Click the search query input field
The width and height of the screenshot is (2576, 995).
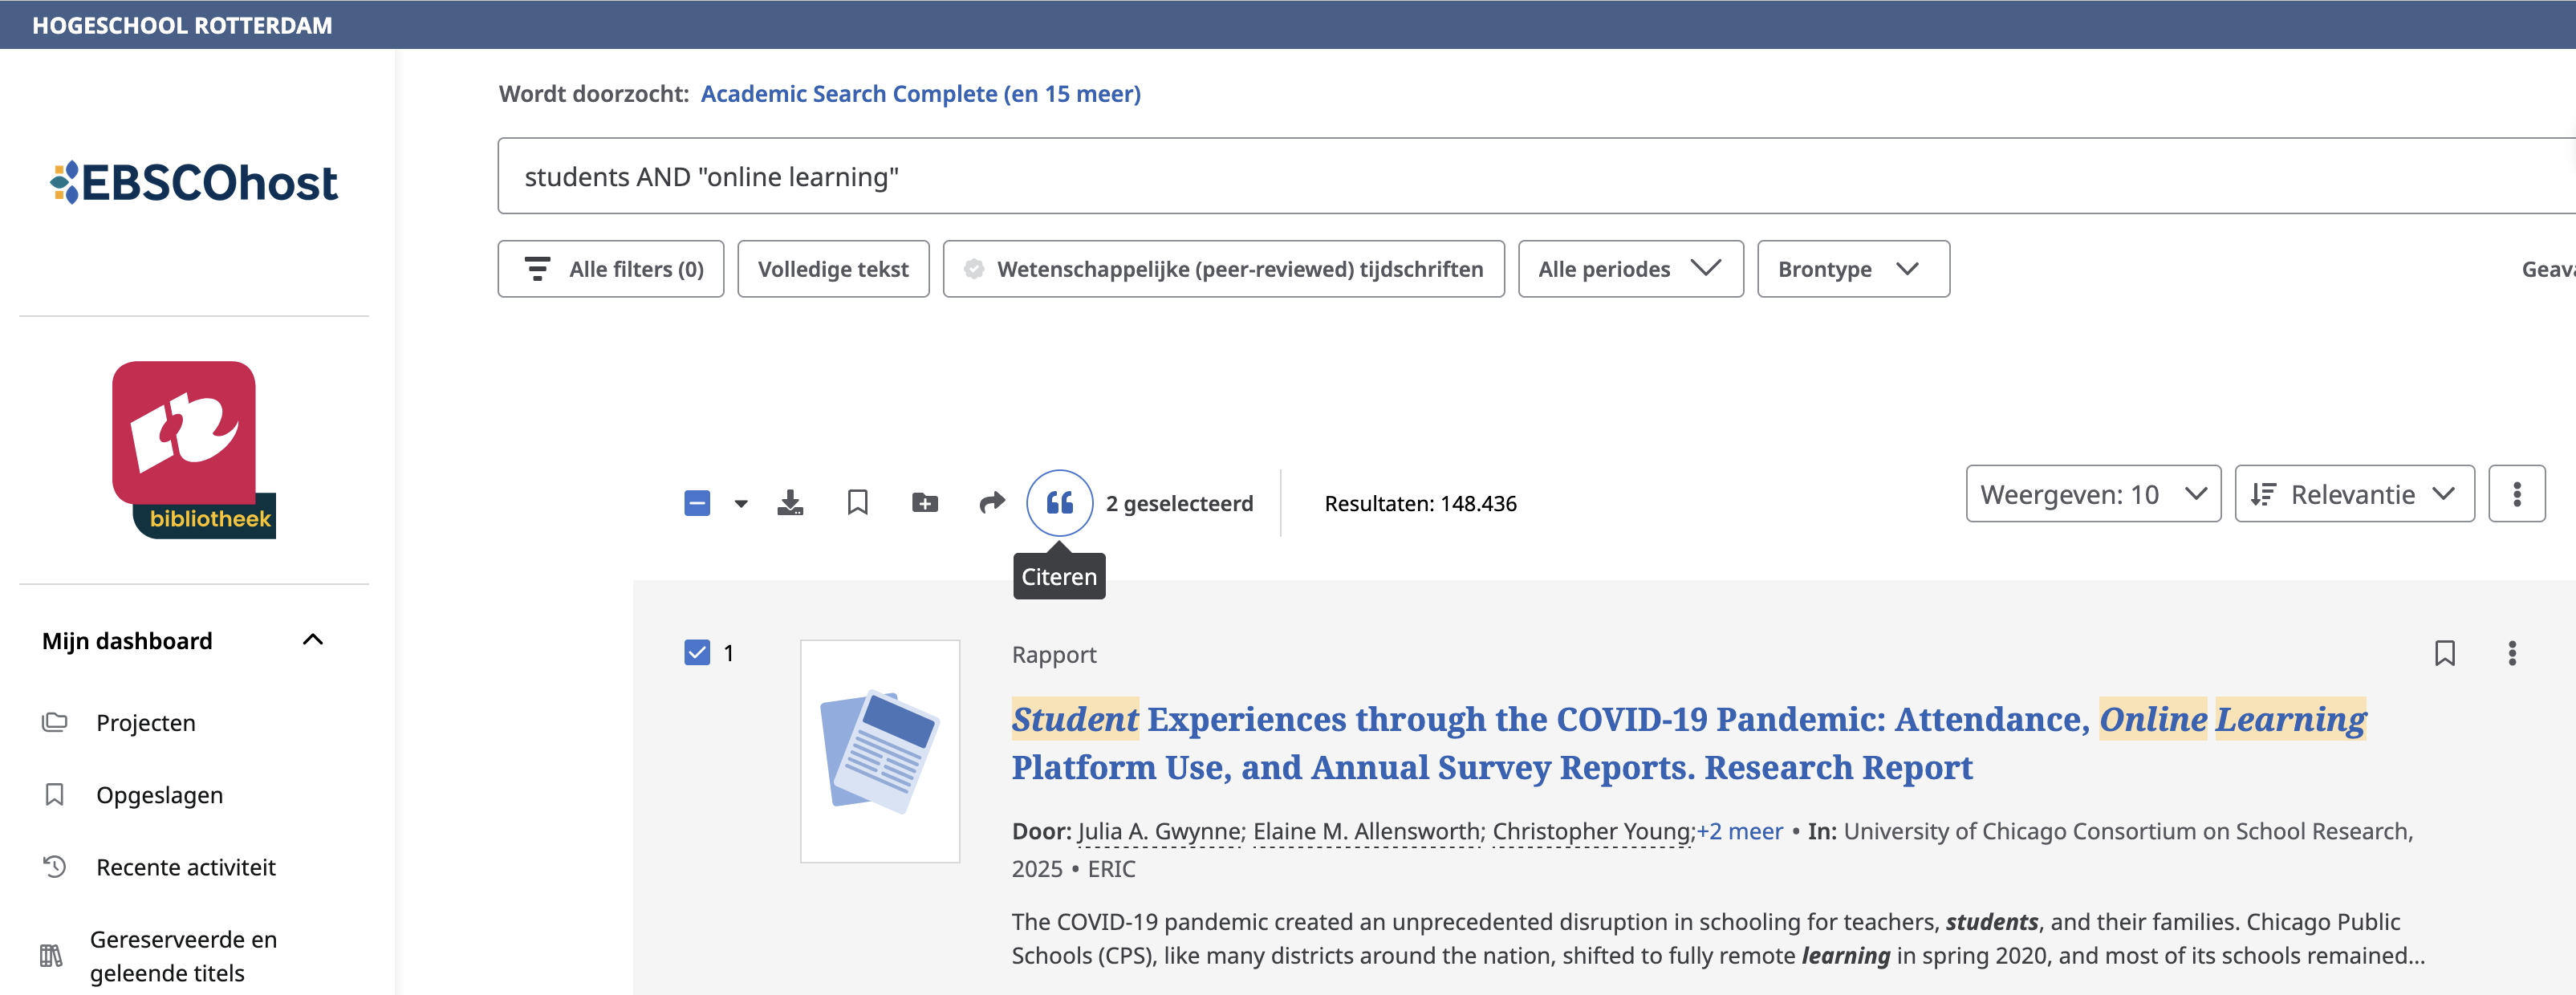pyautogui.click(x=1536, y=176)
